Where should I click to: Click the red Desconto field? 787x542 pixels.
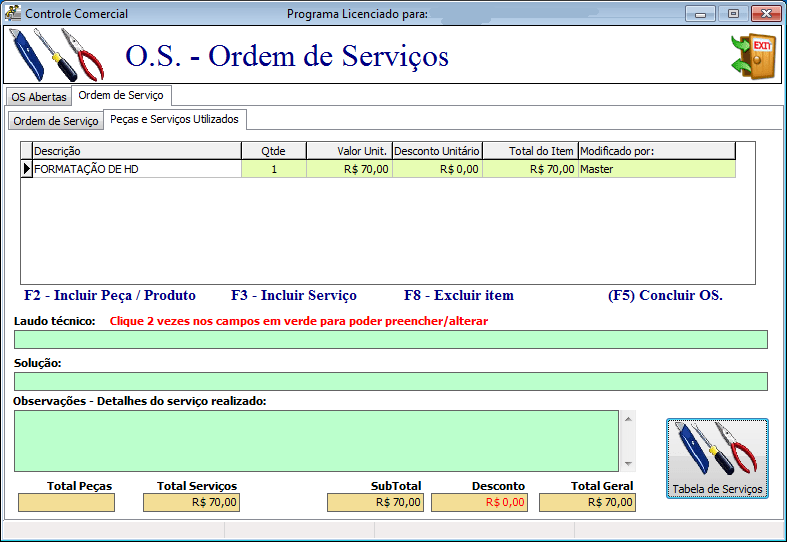(479, 502)
